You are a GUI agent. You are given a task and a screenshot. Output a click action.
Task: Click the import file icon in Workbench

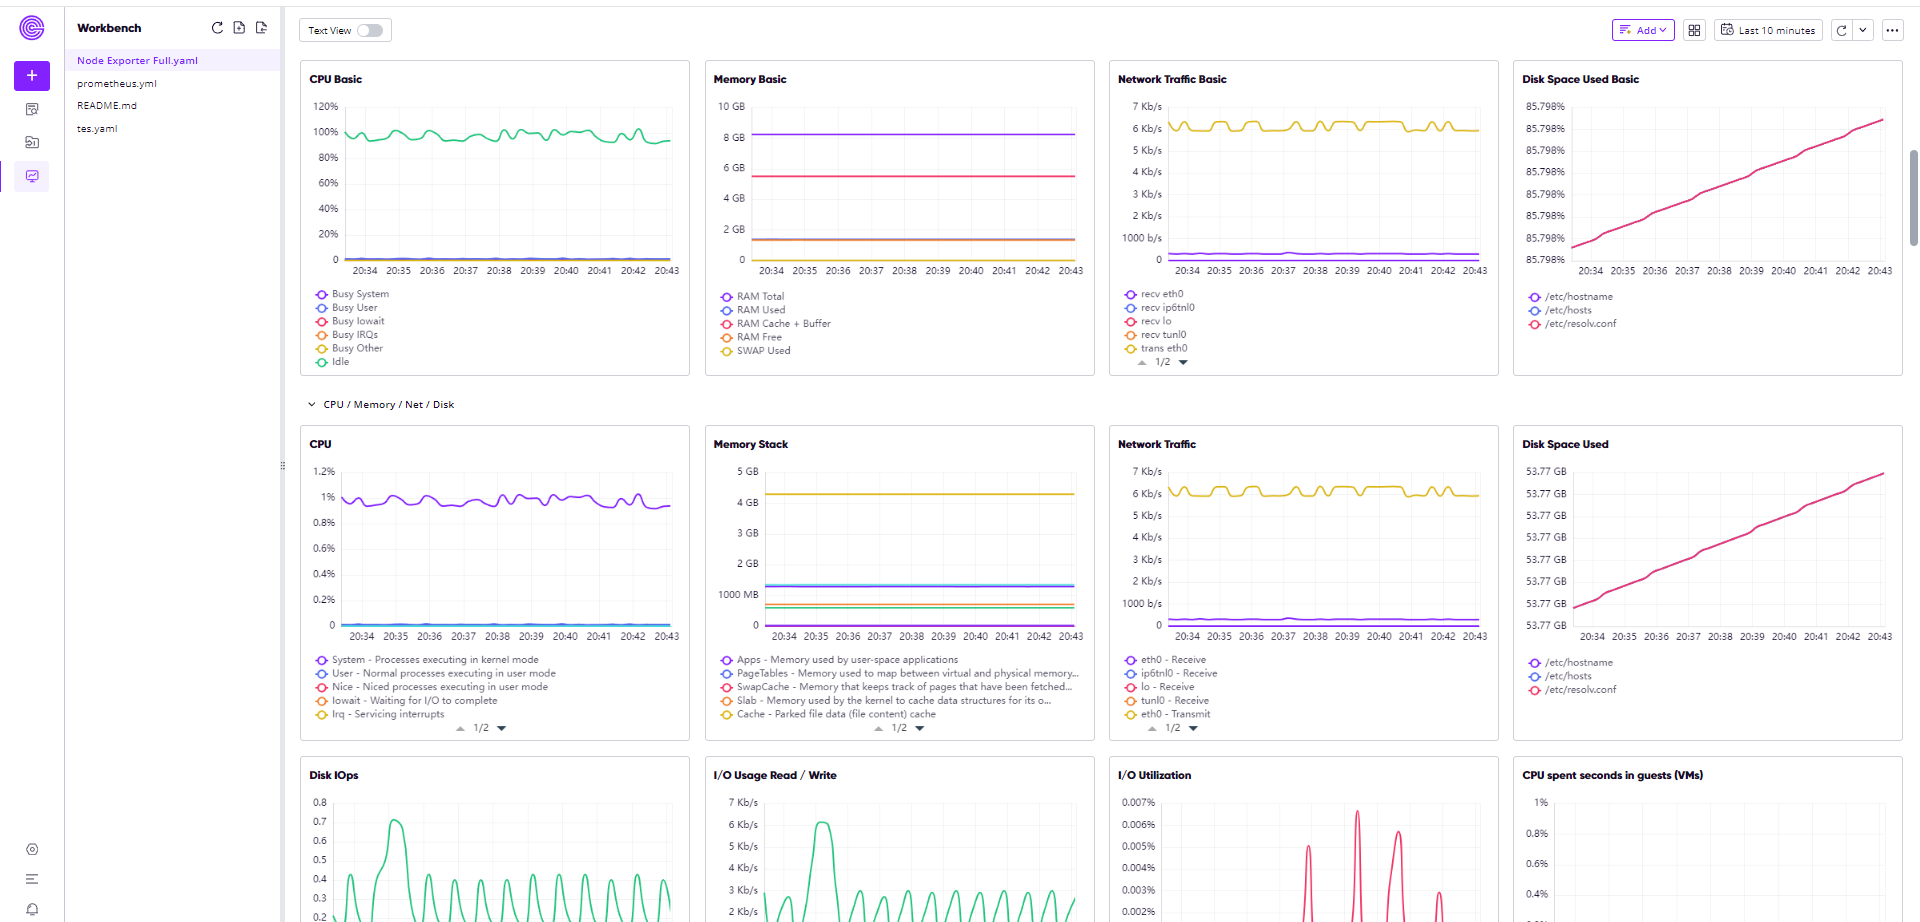click(261, 28)
